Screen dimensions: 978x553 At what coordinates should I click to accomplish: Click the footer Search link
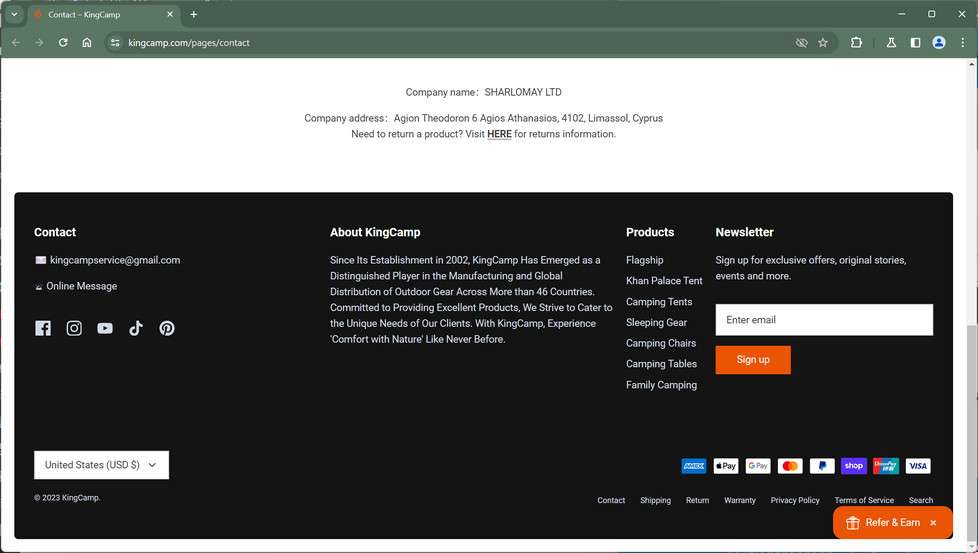[x=921, y=500]
